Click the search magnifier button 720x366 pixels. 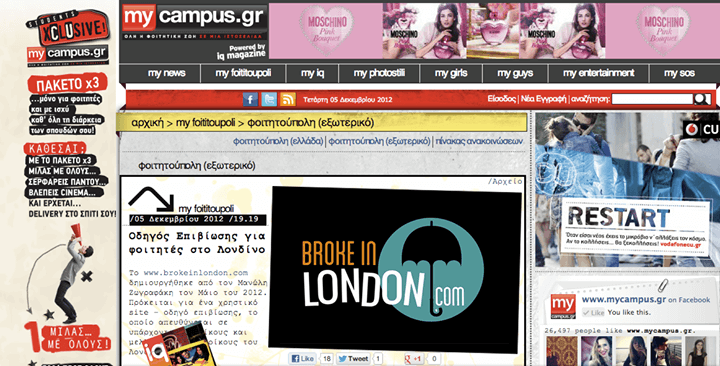702,99
